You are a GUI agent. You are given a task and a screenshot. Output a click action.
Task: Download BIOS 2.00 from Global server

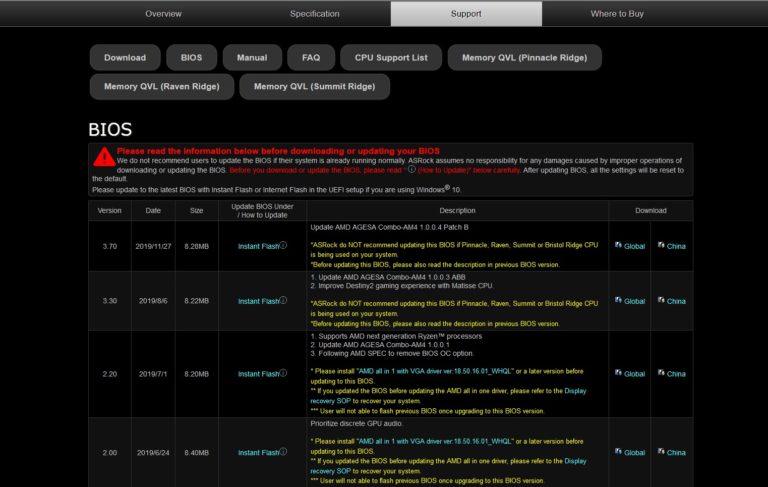coord(634,453)
